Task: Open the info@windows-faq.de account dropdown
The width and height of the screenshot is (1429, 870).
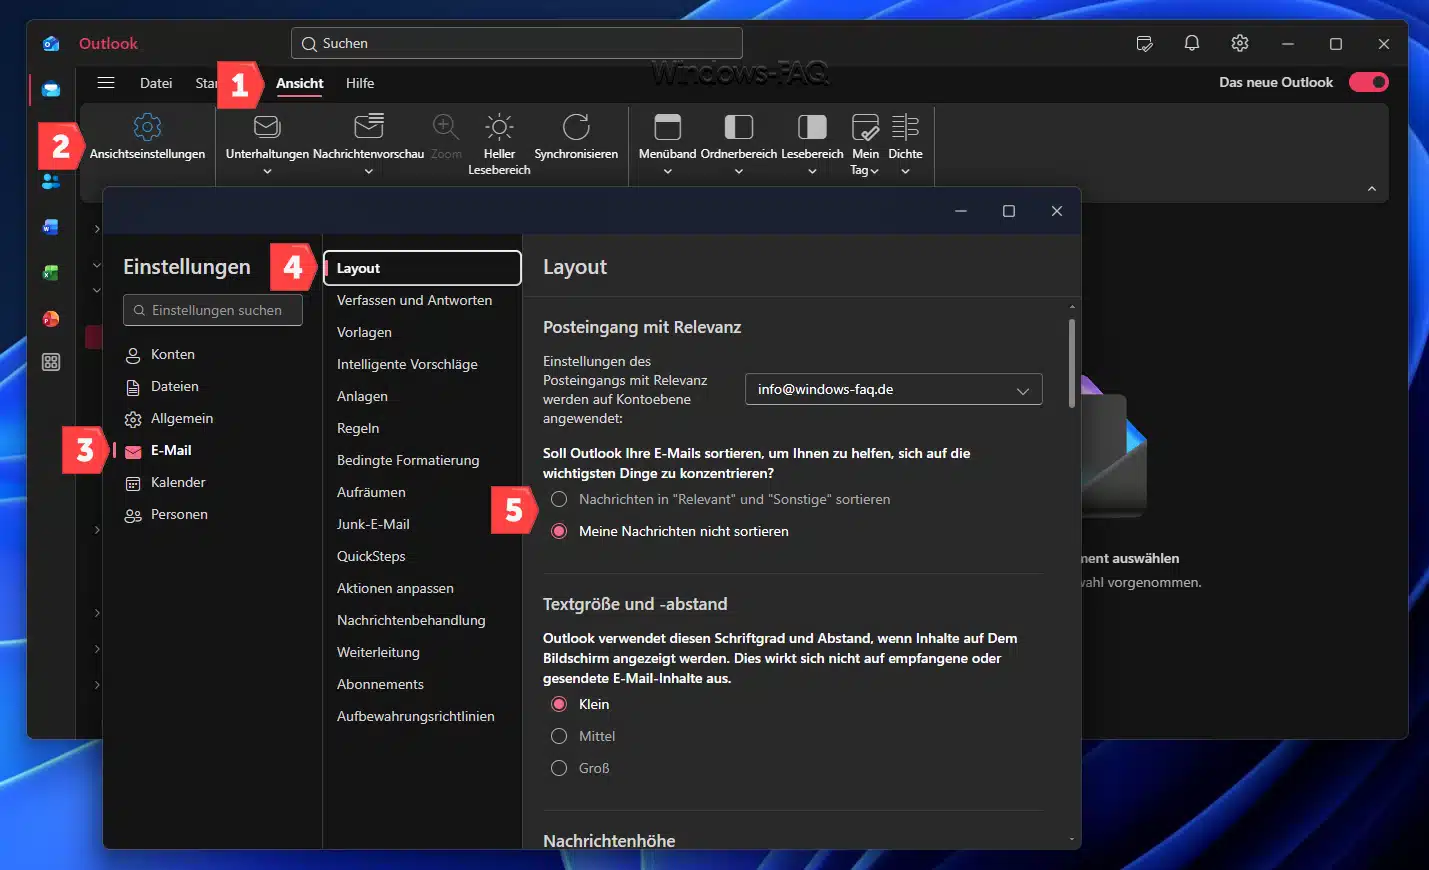Action: point(893,389)
